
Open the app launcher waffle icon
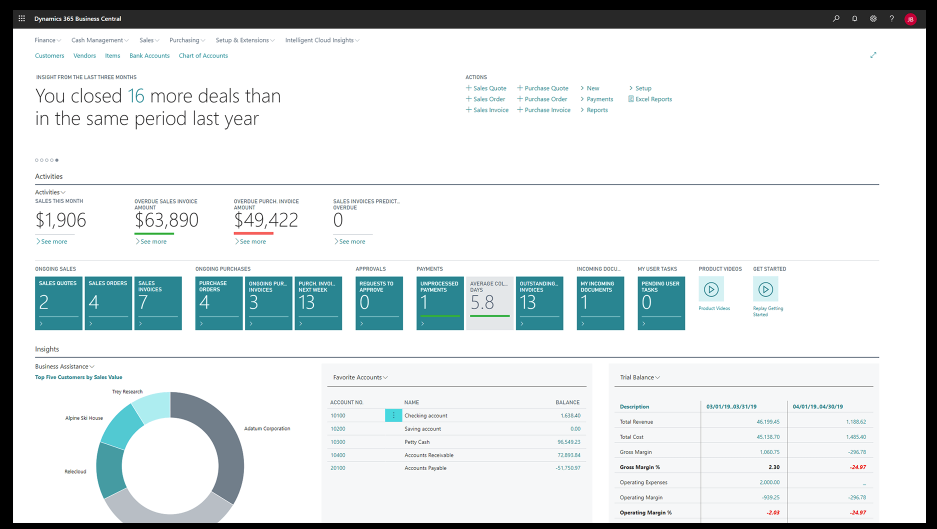22,19
